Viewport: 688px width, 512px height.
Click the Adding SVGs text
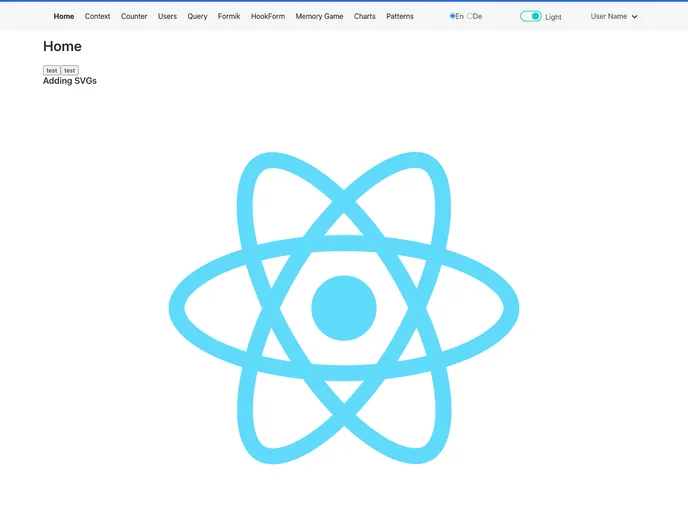click(70, 80)
